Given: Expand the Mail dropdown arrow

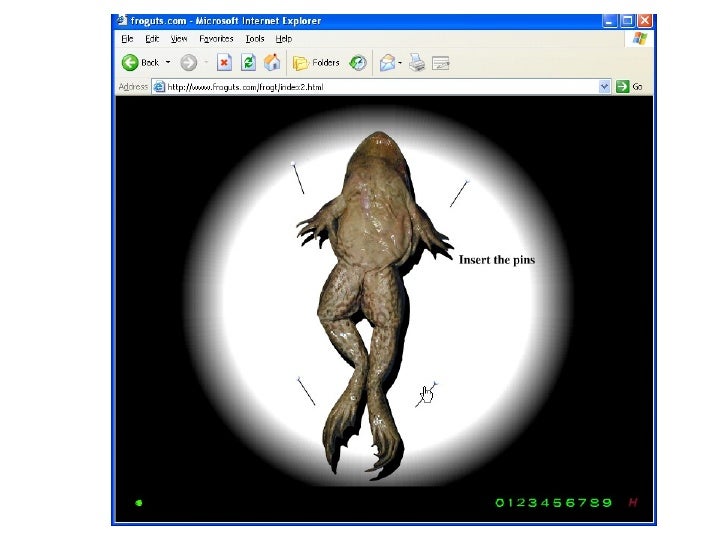Looking at the screenshot, I should pyautogui.click(x=400, y=63).
